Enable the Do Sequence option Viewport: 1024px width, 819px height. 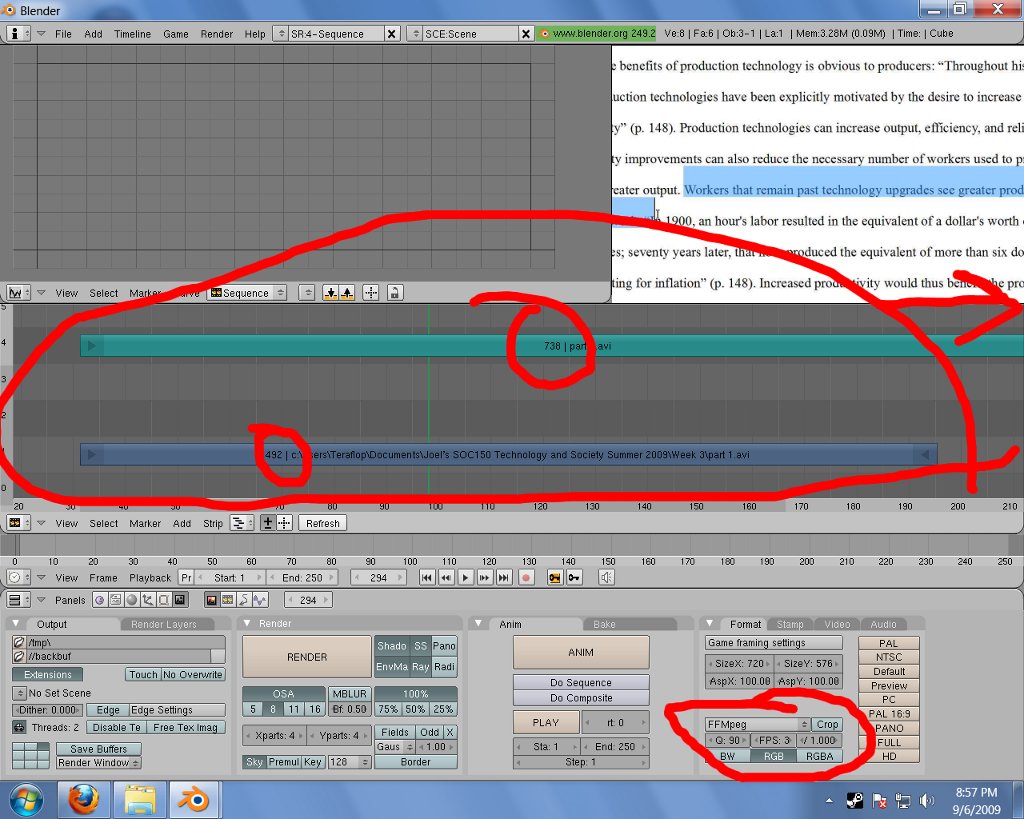[x=581, y=682]
